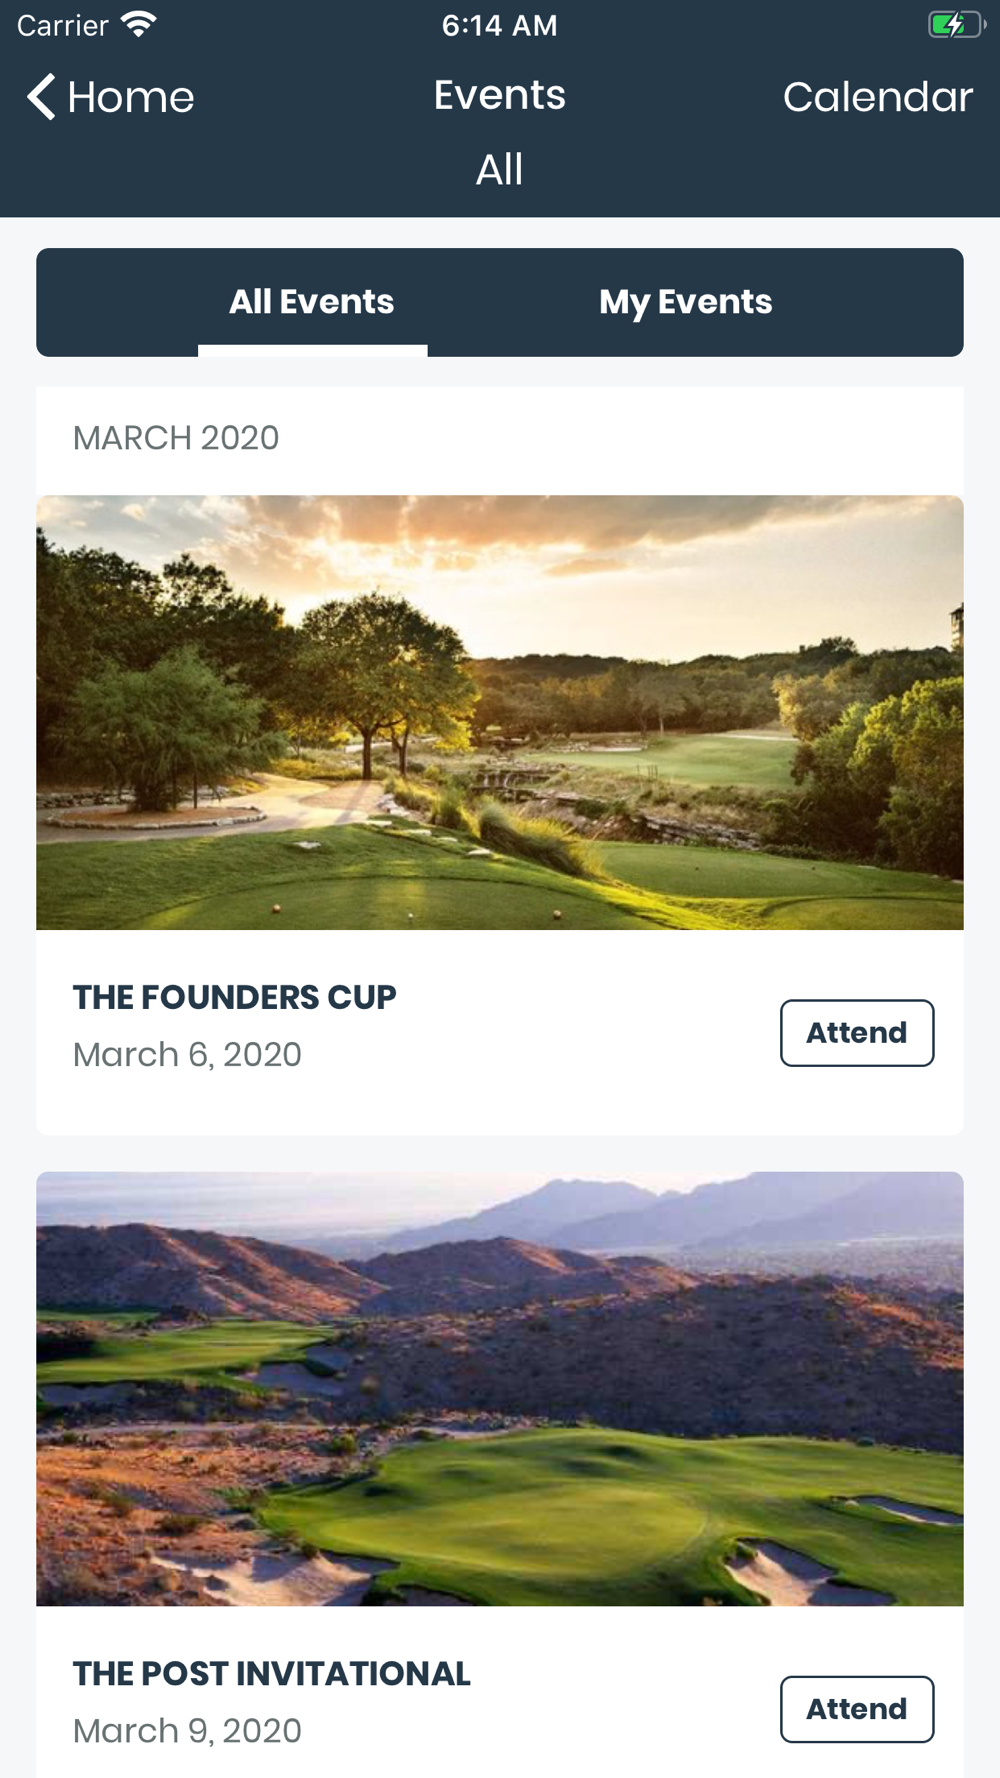Go back to Home
Screen dimensions: 1000x1778
pos(110,97)
